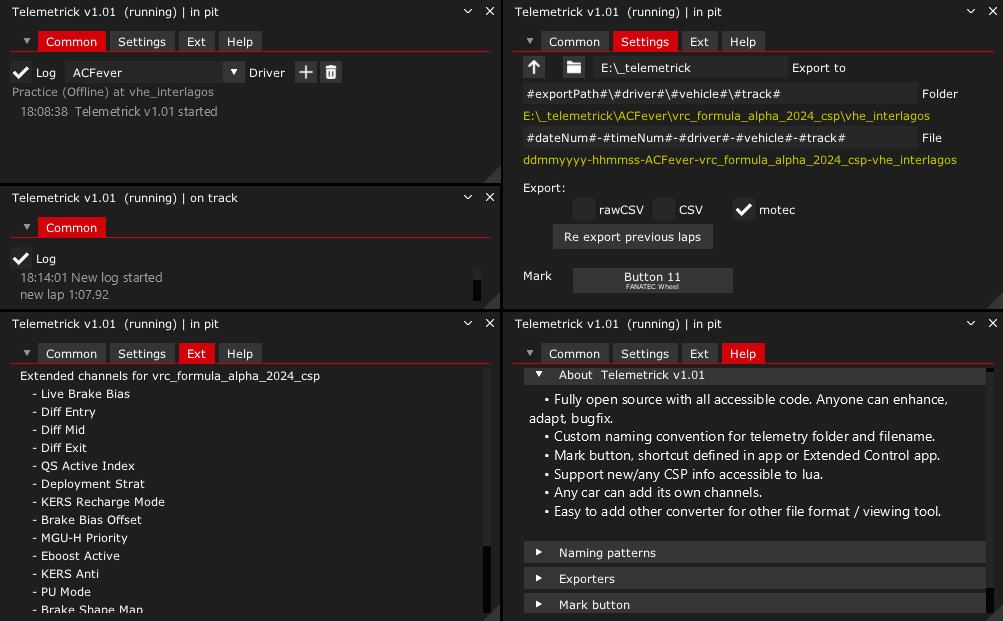Toggle tab bar triangle in Settings window
Screen dimensions: 1003x621
click(530, 41)
